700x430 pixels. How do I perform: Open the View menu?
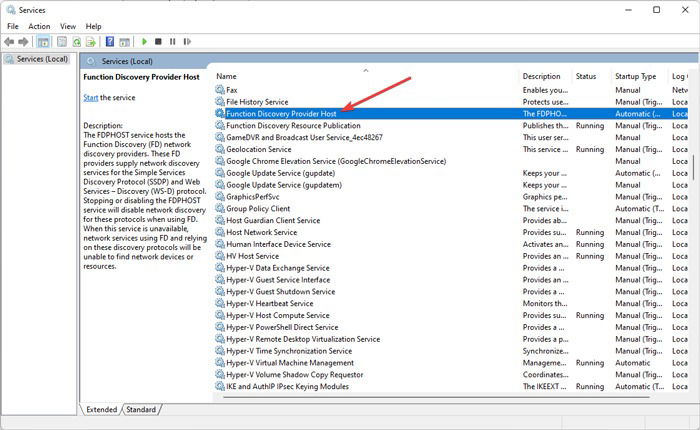click(68, 26)
